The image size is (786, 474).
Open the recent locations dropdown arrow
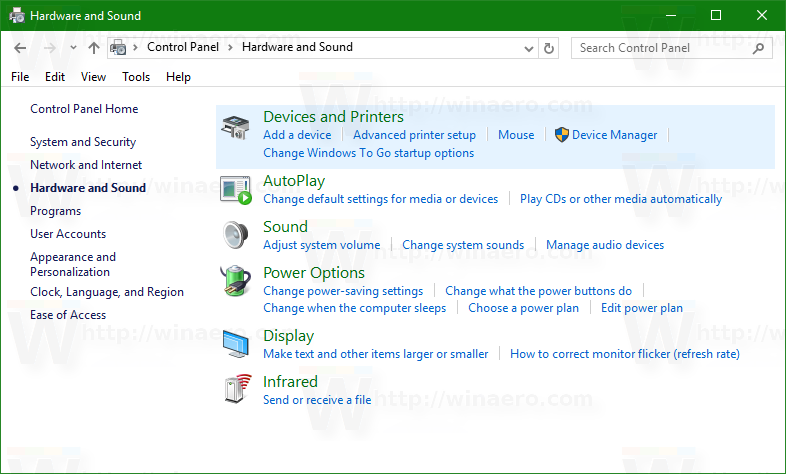(x=73, y=48)
